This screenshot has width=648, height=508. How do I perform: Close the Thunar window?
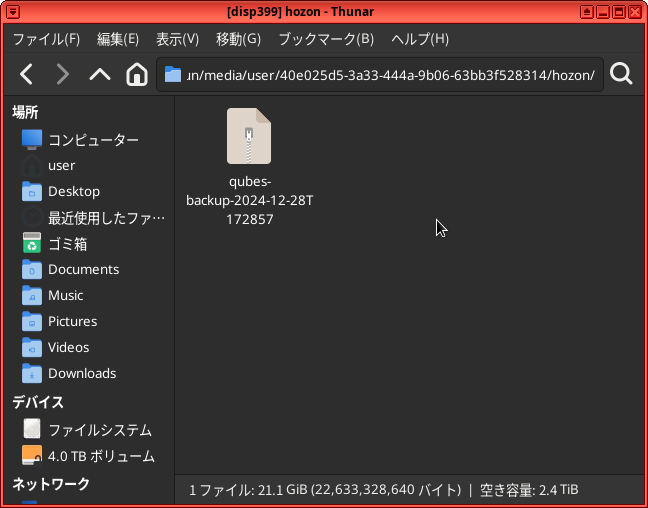635,12
